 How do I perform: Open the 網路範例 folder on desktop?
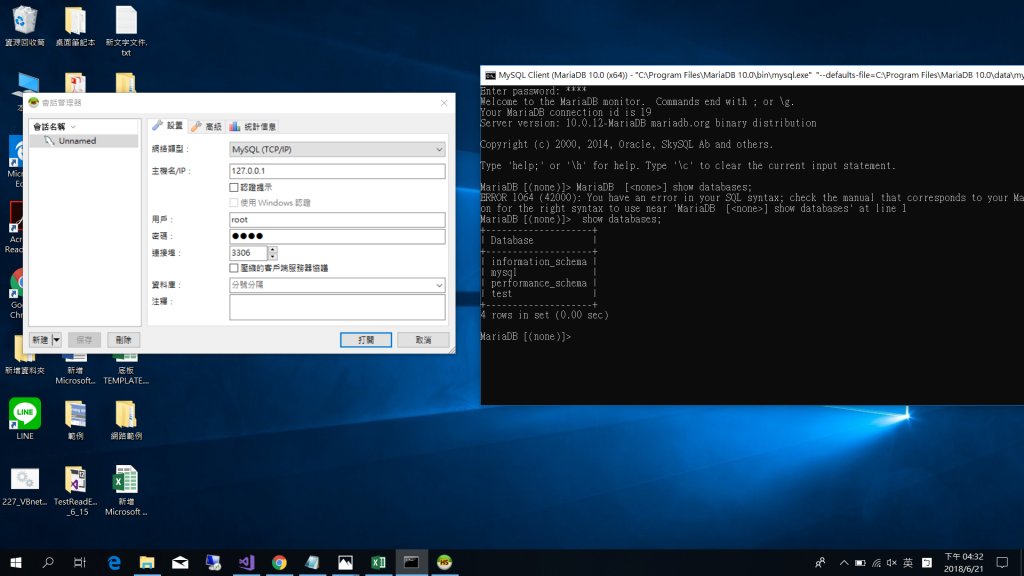pyautogui.click(x=126, y=420)
